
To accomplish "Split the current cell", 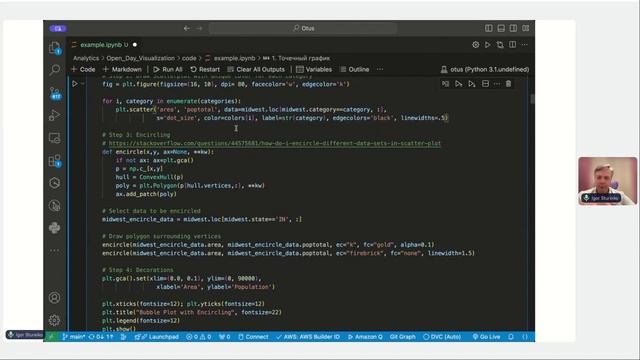I will [485, 84].
